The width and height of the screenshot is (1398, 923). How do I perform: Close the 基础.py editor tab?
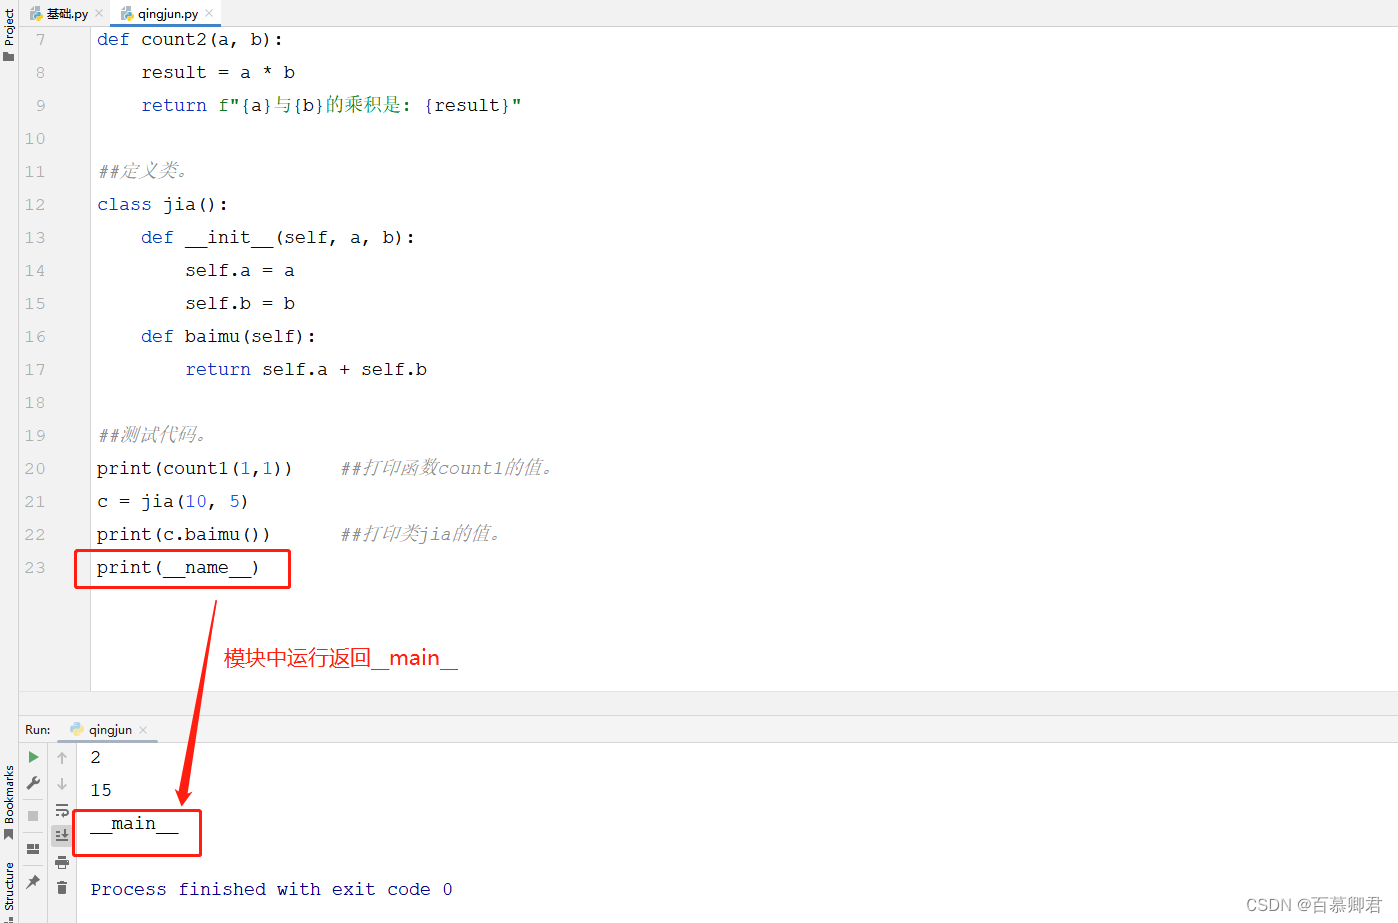[x=99, y=13]
